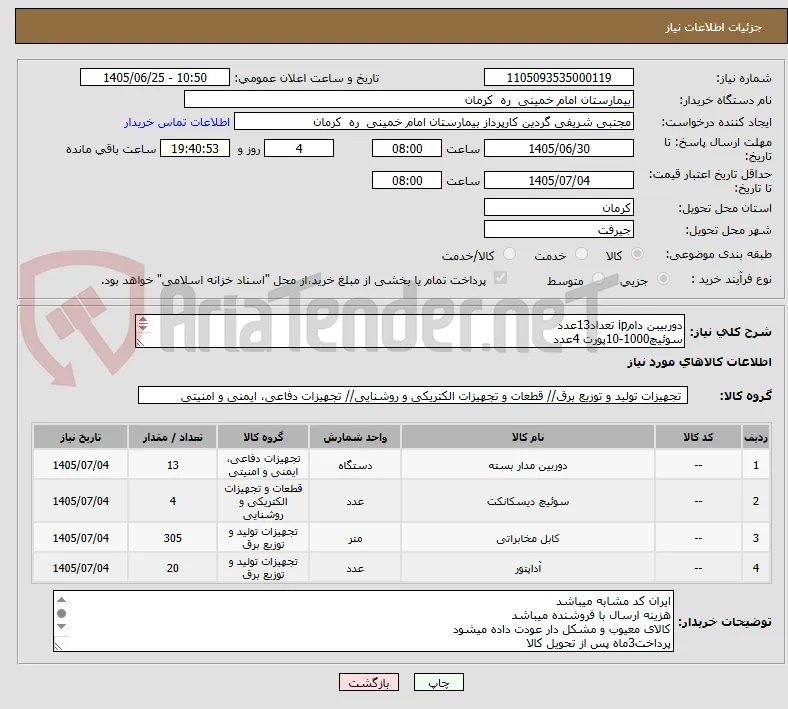Select the خدمت radio button
The width and height of the screenshot is (788, 709).
(x=581, y=254)
